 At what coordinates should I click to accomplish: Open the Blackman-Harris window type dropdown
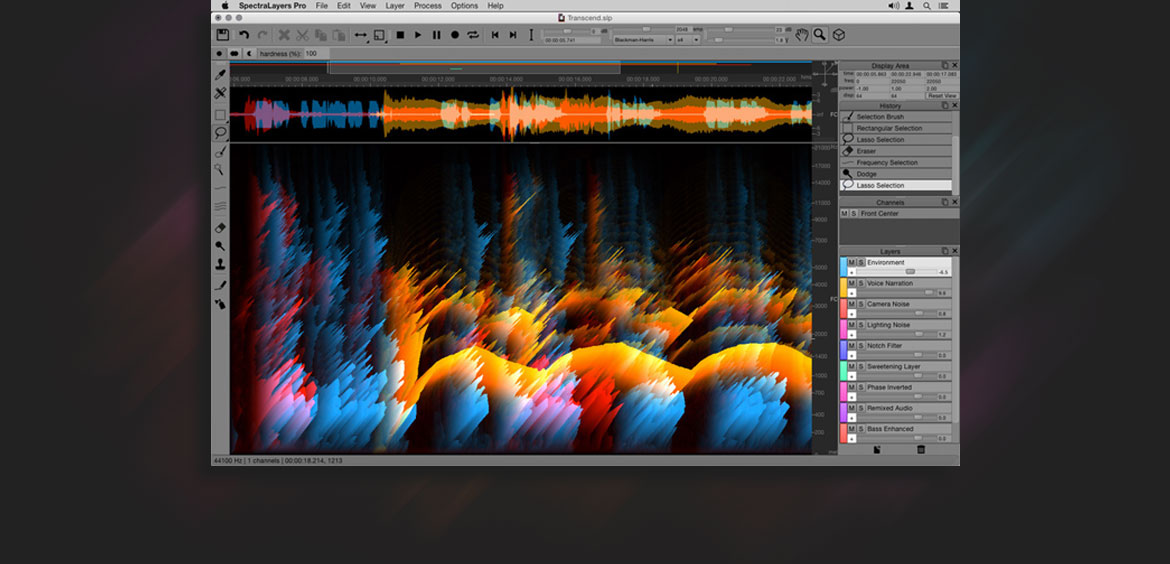(642, 40)
